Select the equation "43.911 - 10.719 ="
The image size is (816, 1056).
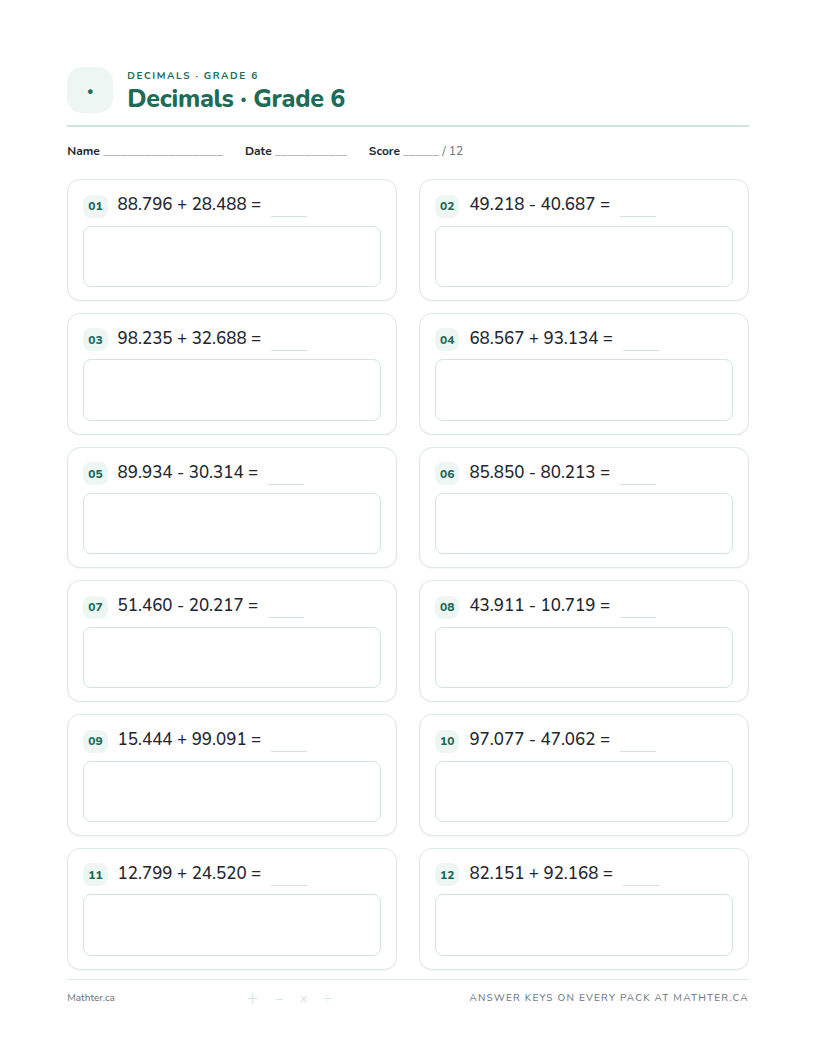point(540,605)
